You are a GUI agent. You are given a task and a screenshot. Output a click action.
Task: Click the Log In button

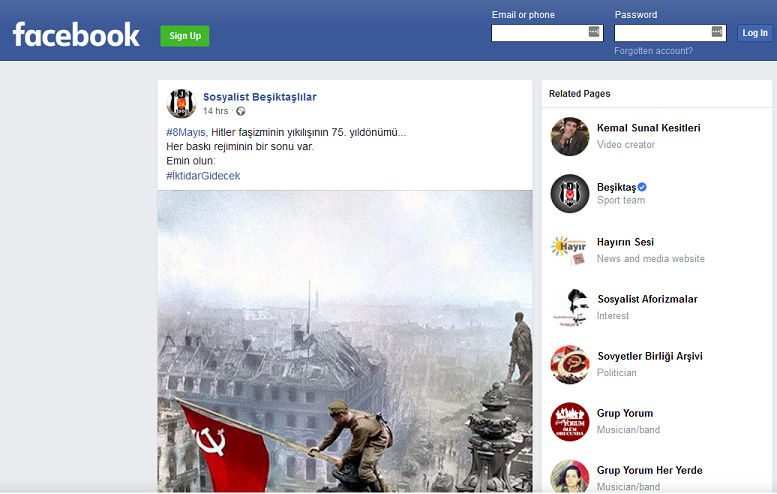pos(755,33)
